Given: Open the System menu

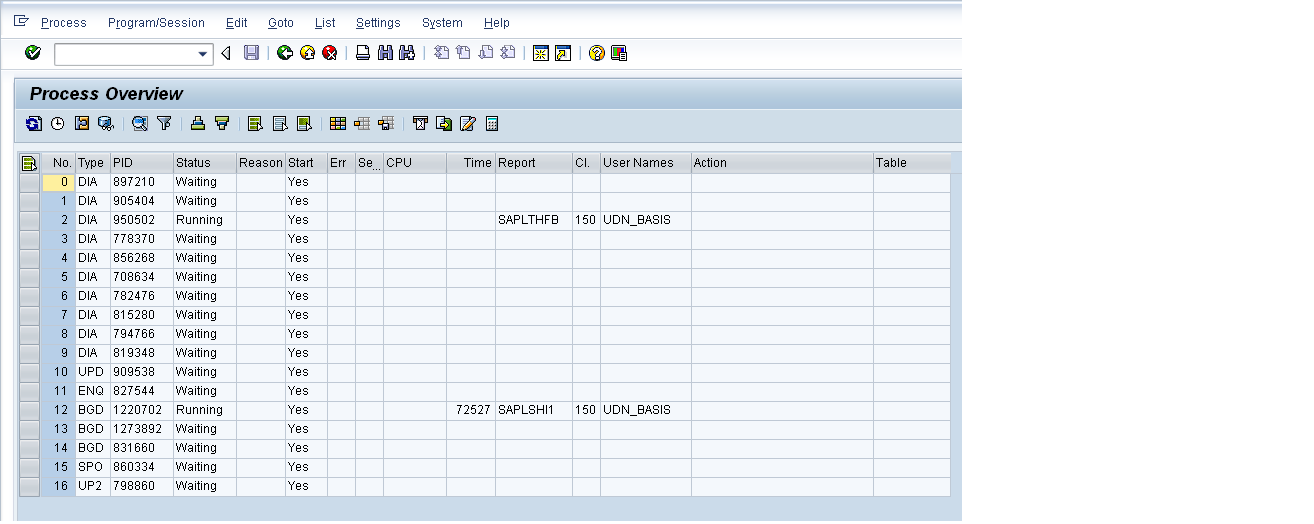Looking at the screenshot, I should coord(442,22).
